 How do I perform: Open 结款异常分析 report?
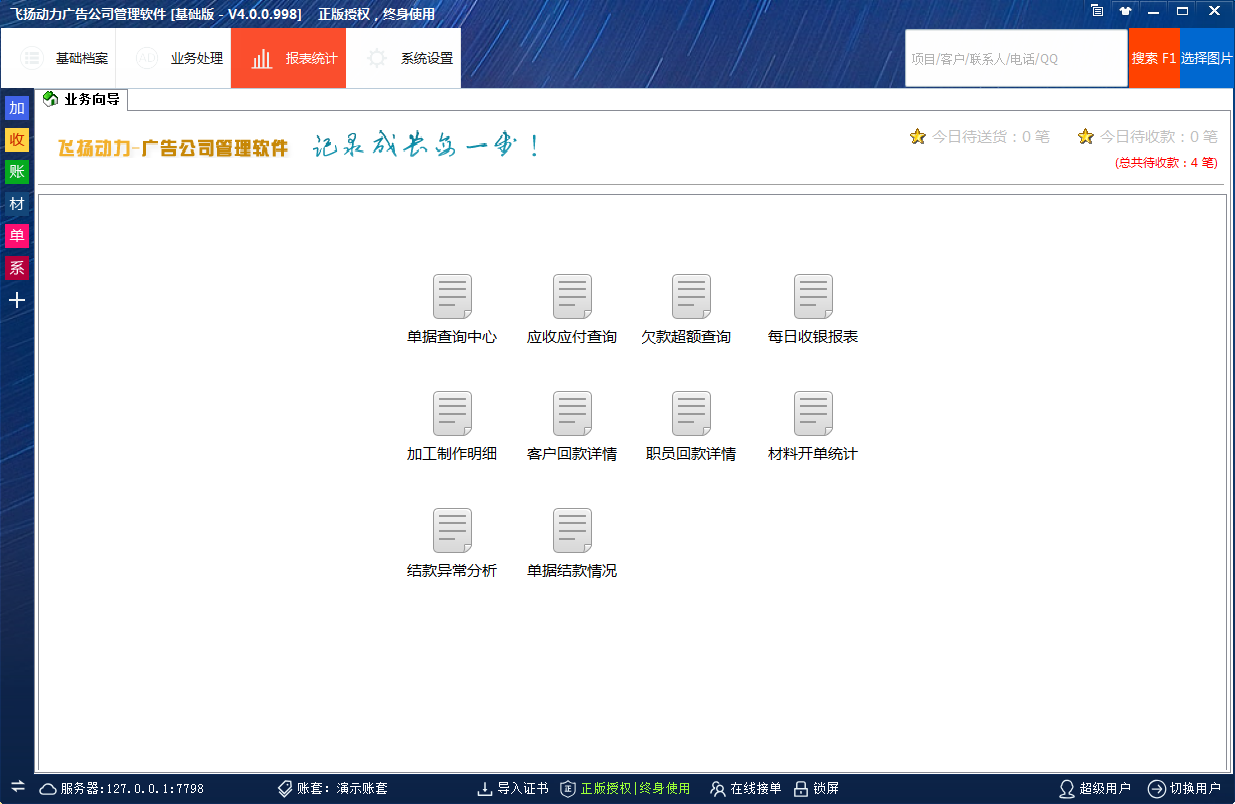pos(452,532)
